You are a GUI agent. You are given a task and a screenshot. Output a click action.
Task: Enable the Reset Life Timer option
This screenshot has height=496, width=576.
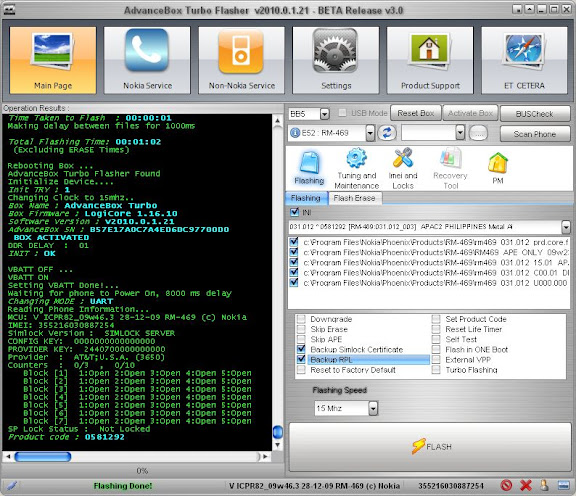click(436, 329)
